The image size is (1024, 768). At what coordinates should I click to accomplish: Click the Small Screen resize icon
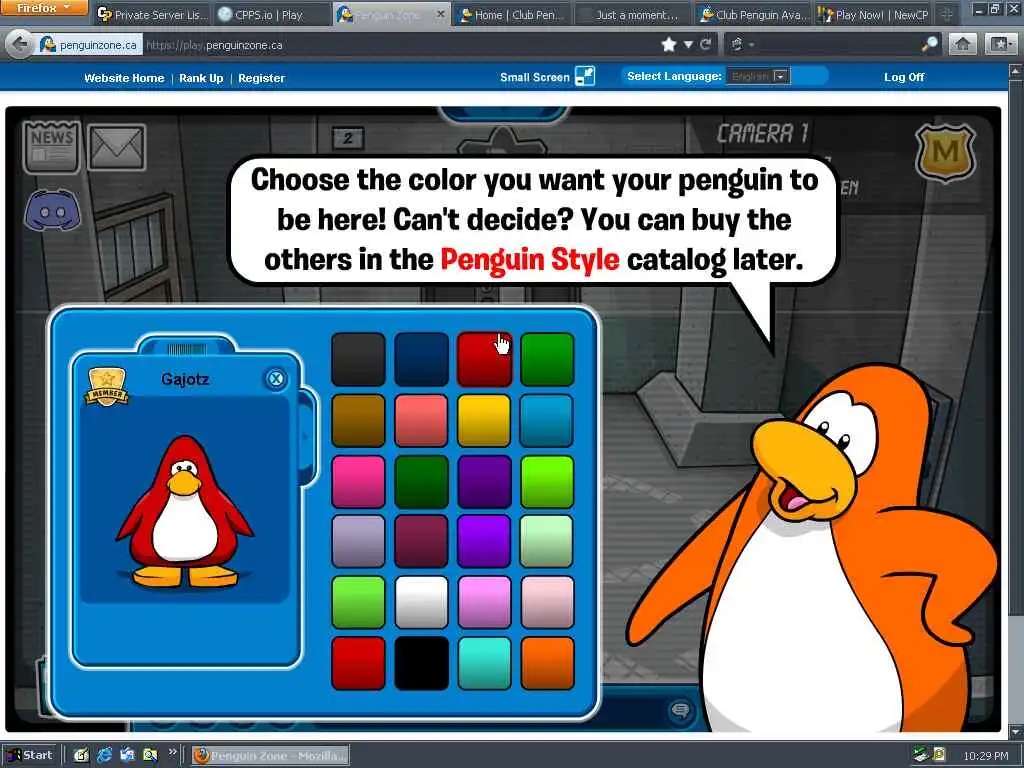click(x=585, y=76)
